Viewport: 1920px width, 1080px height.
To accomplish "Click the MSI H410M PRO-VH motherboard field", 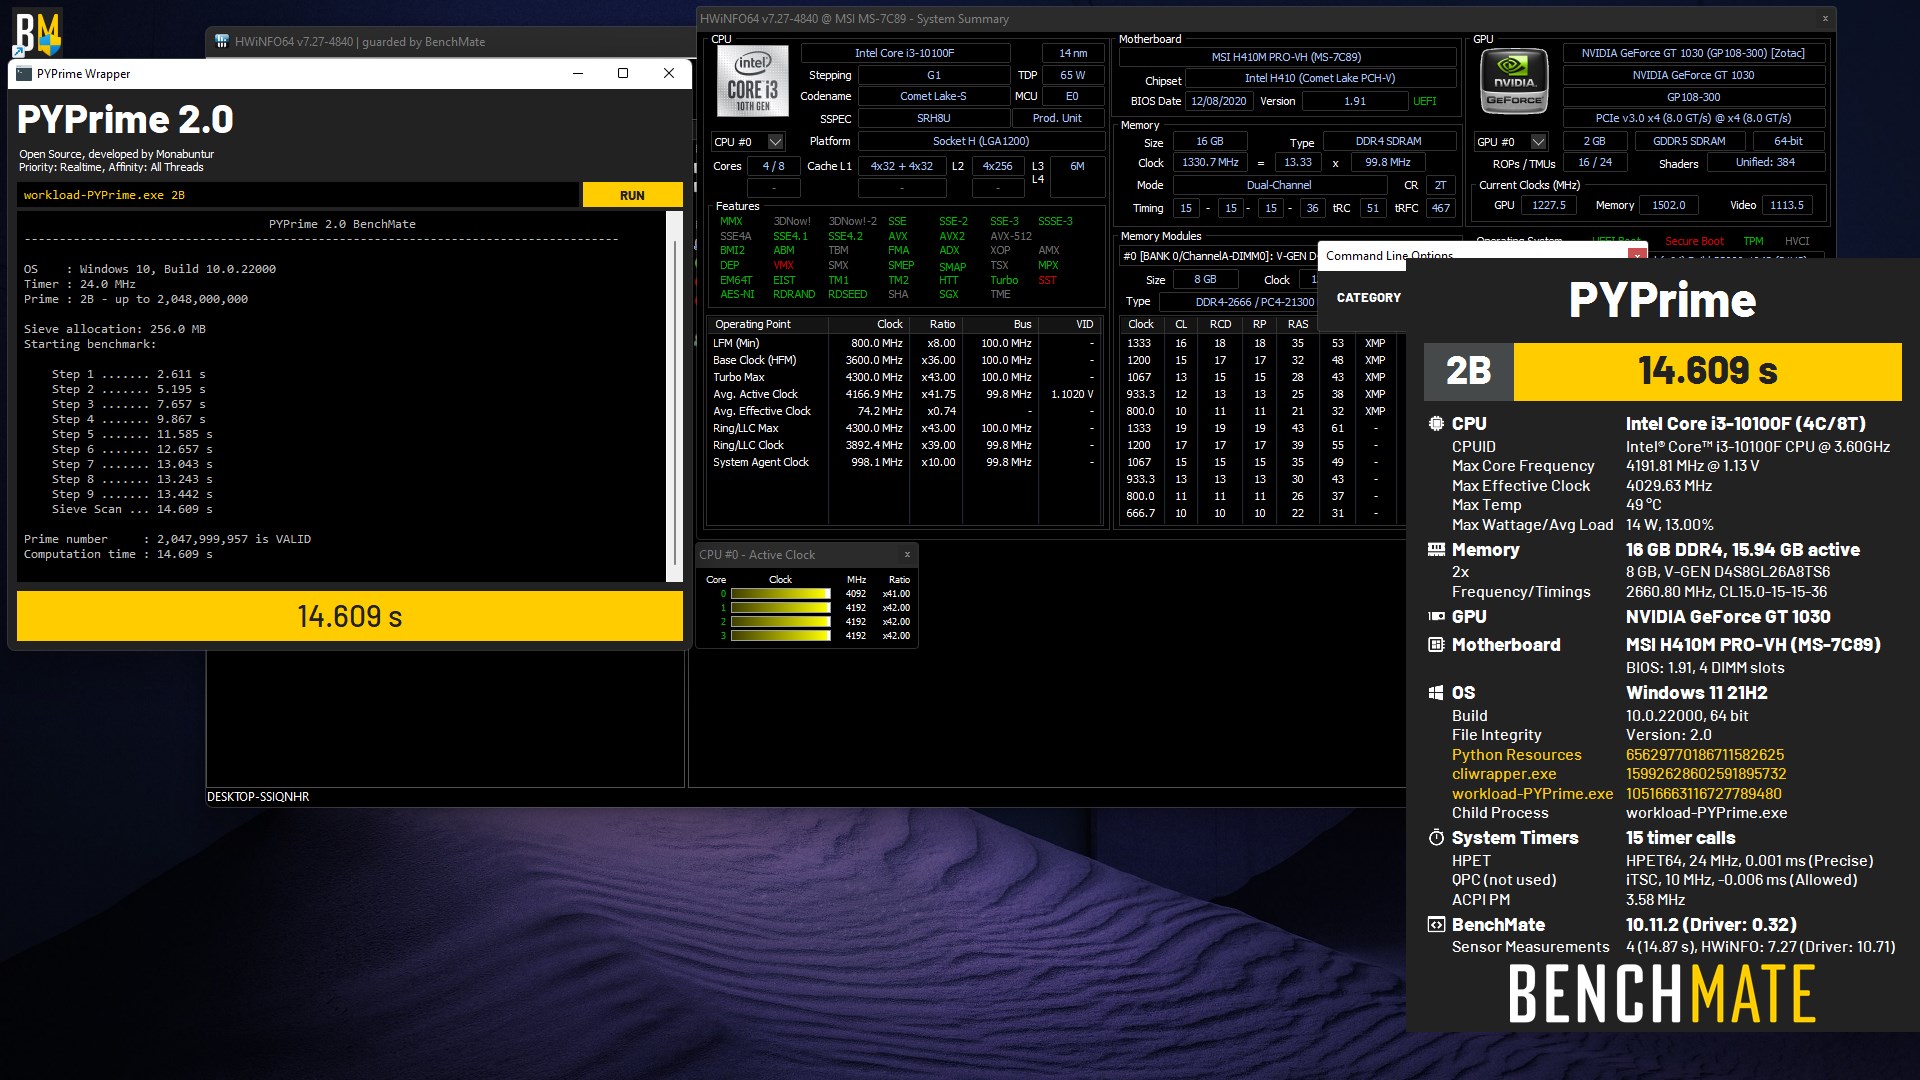I will click(x=1286, y=57).
